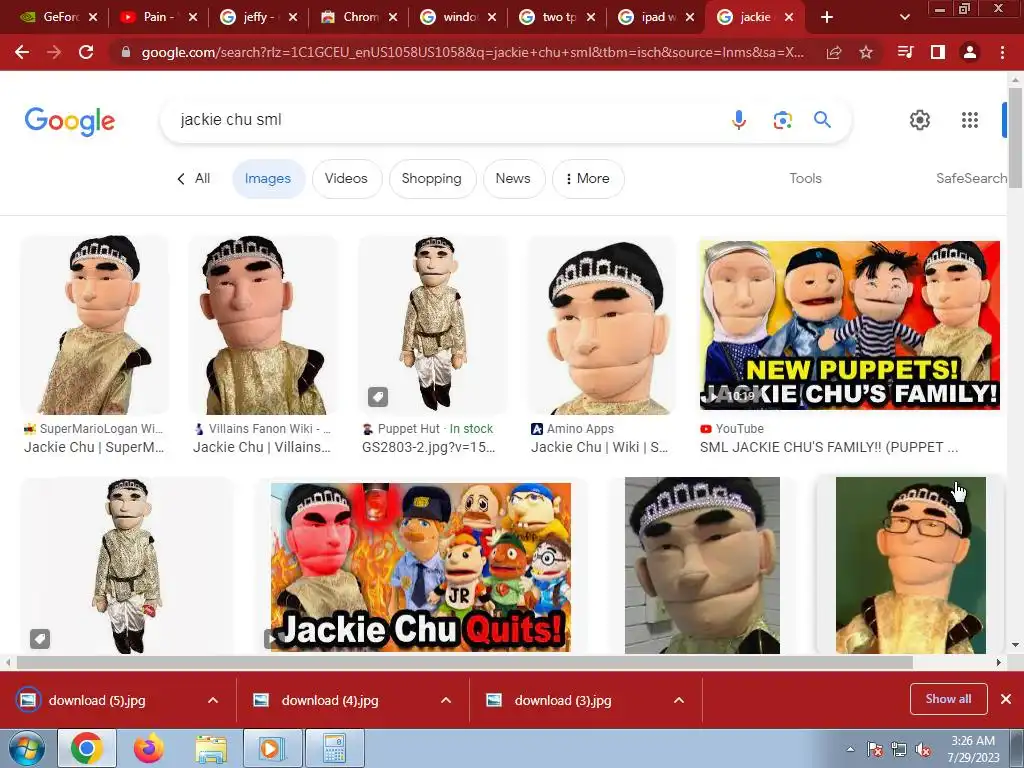Open a new tab with plus button
The image size is (1024, 768).
(827, 17)
